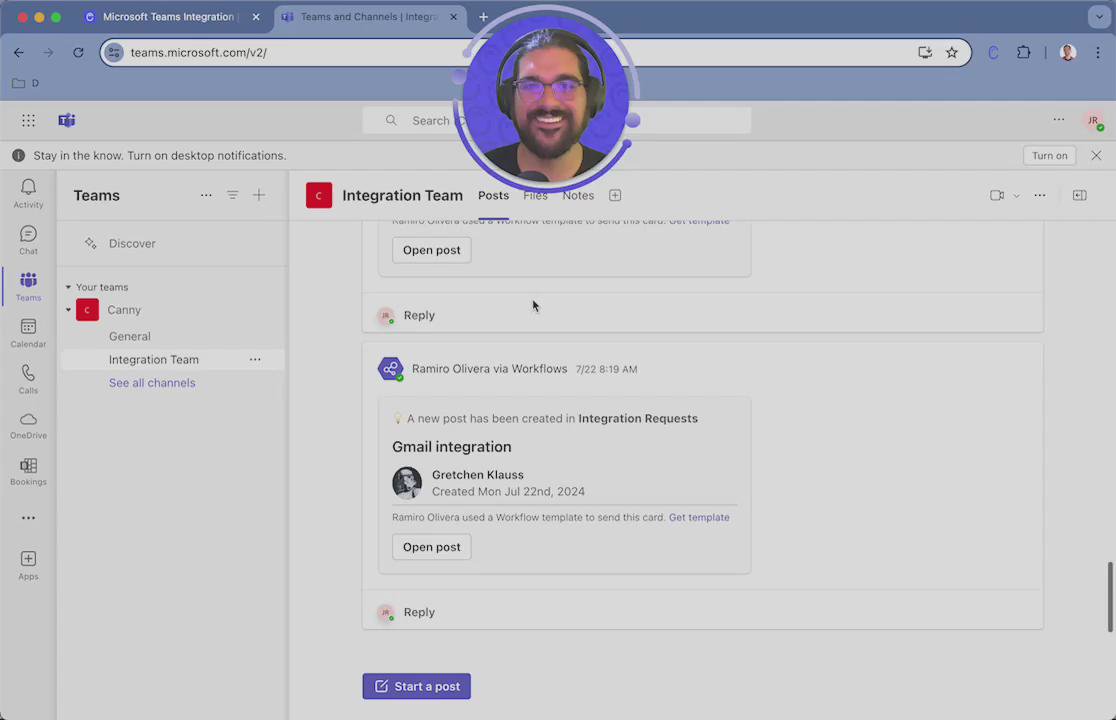
Task: Click See all channels link
Action: (x=152, y=383)
